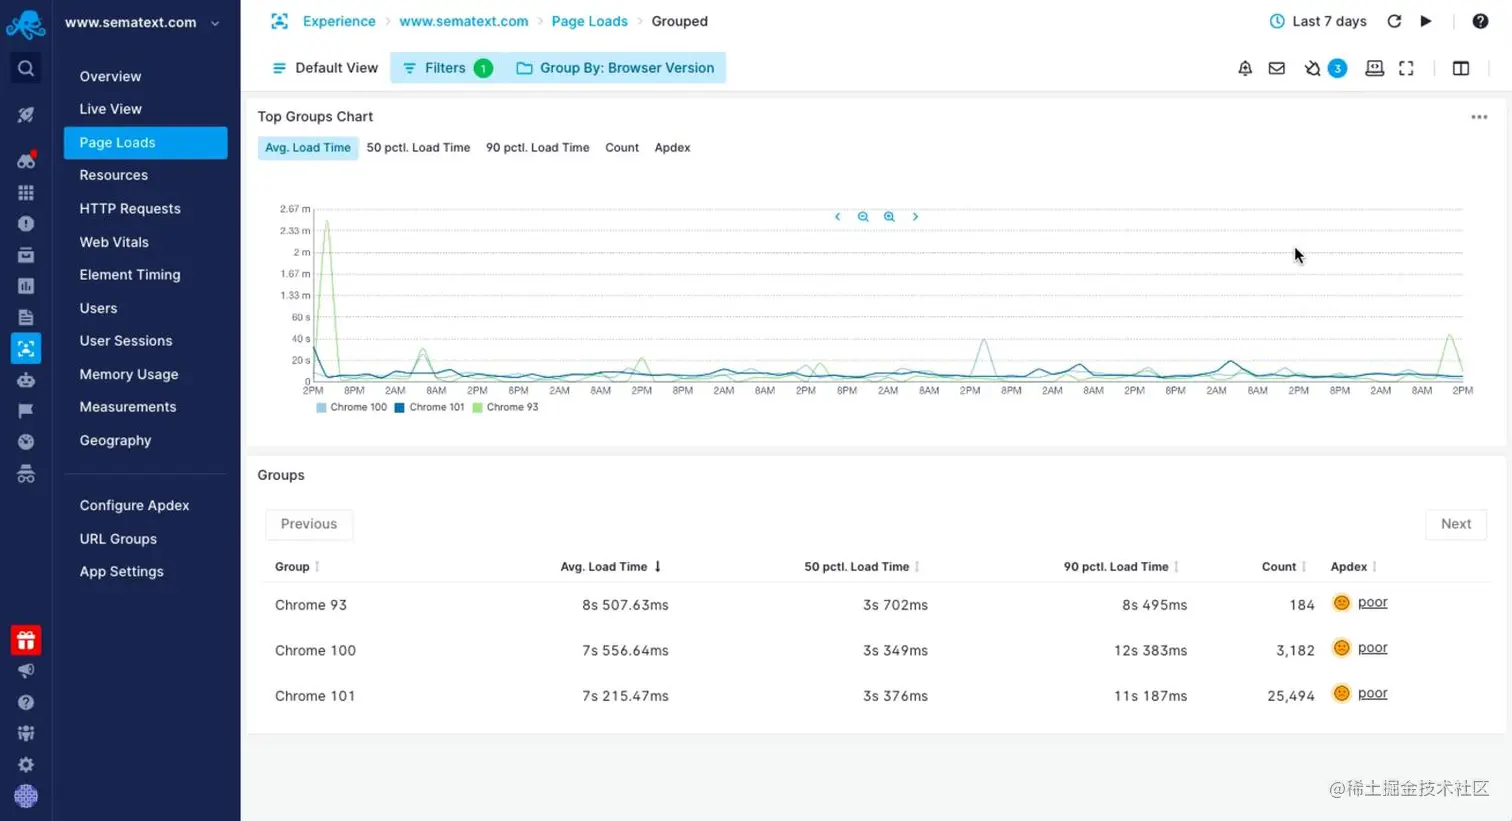
Task: Sort the table by Apdex column
Action: 1354,567
